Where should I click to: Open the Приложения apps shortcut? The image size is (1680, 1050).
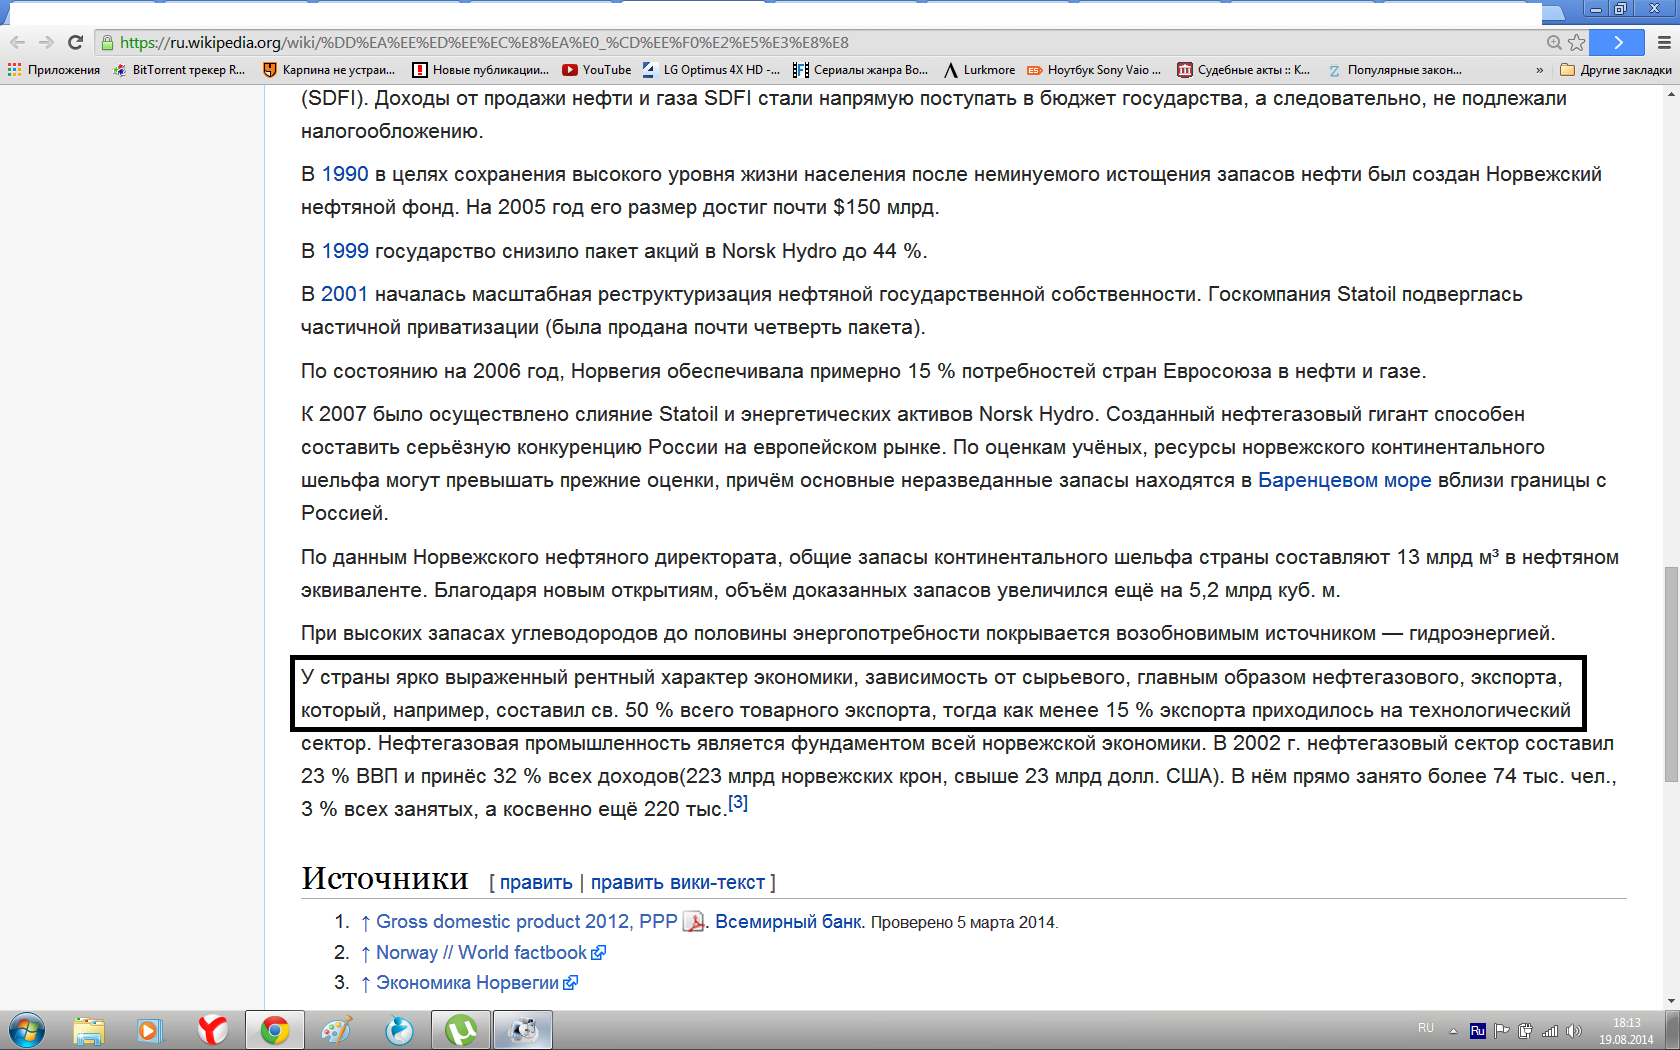(x=54, y=70)
